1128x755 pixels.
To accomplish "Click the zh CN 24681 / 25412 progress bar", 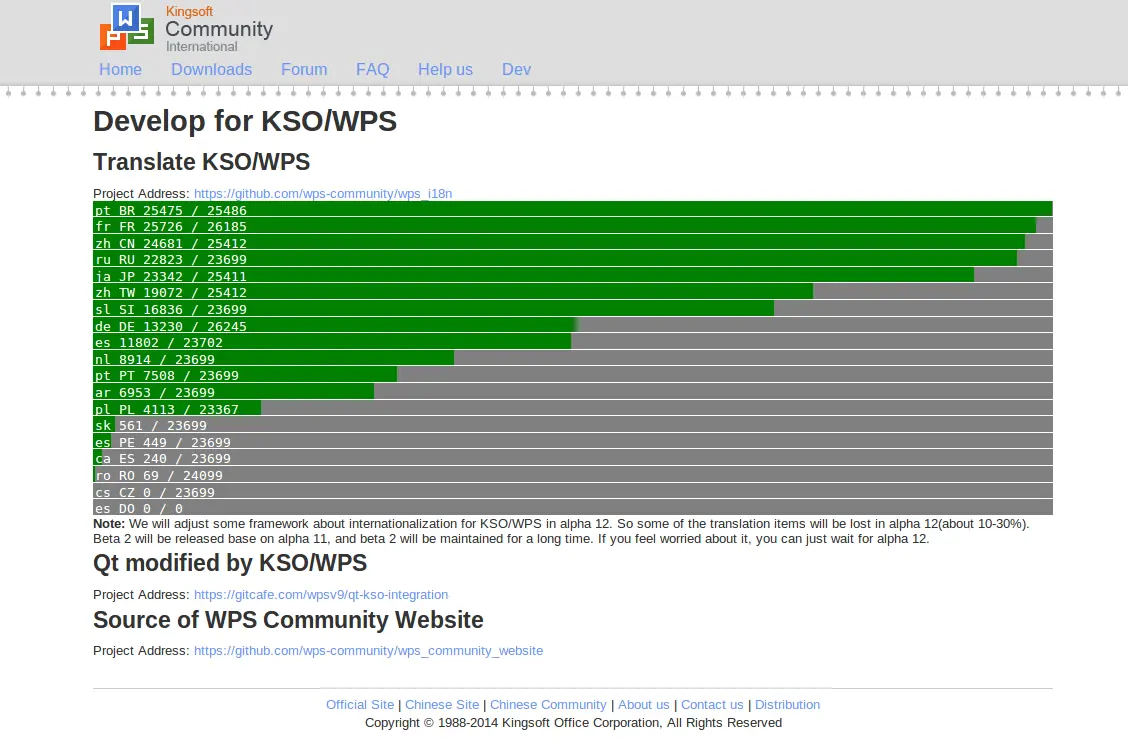I will click(x=573, y=242).
